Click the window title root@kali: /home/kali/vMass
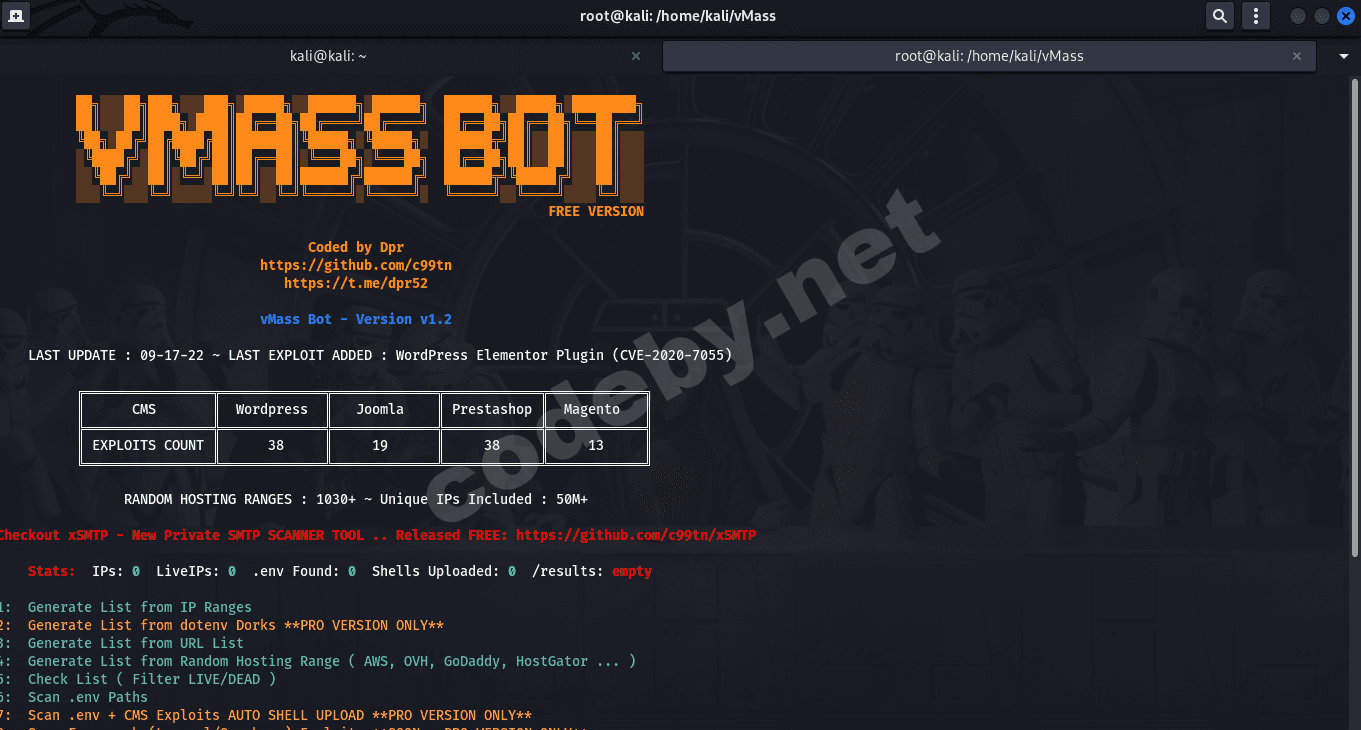This screenshot has width=1361, height=730. click(678, 16)
